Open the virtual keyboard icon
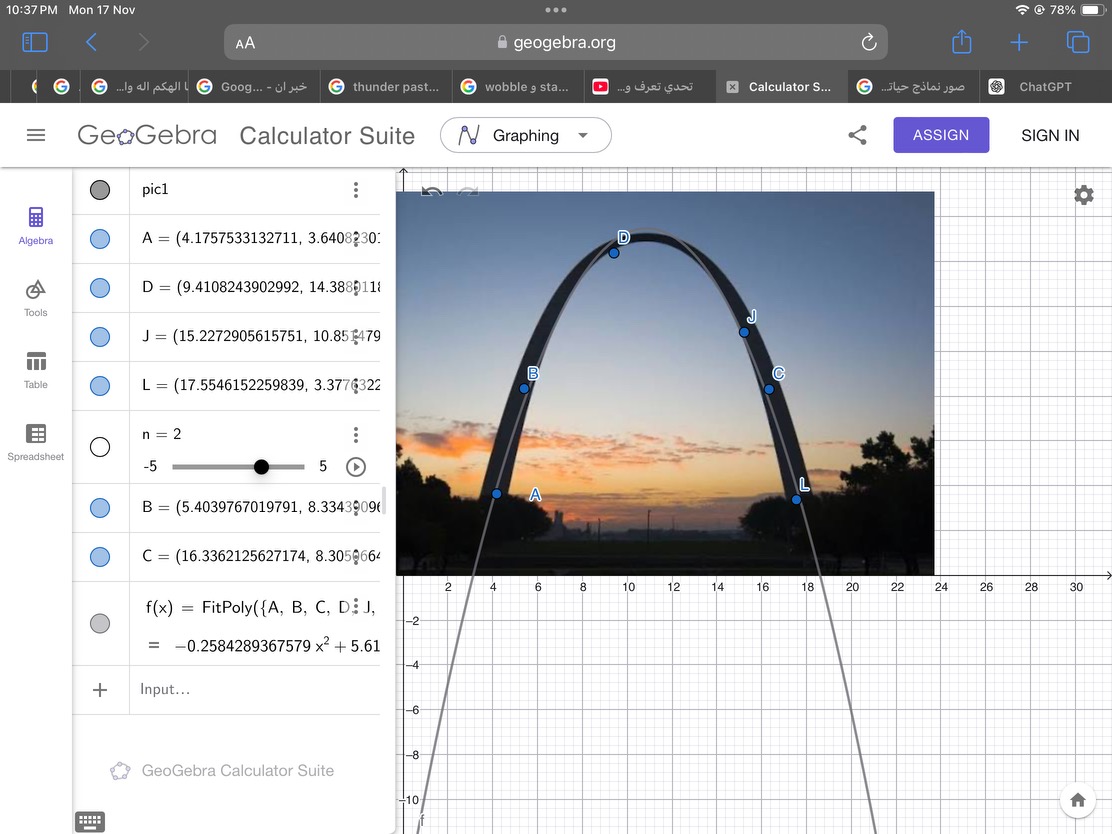 point(90,821)
